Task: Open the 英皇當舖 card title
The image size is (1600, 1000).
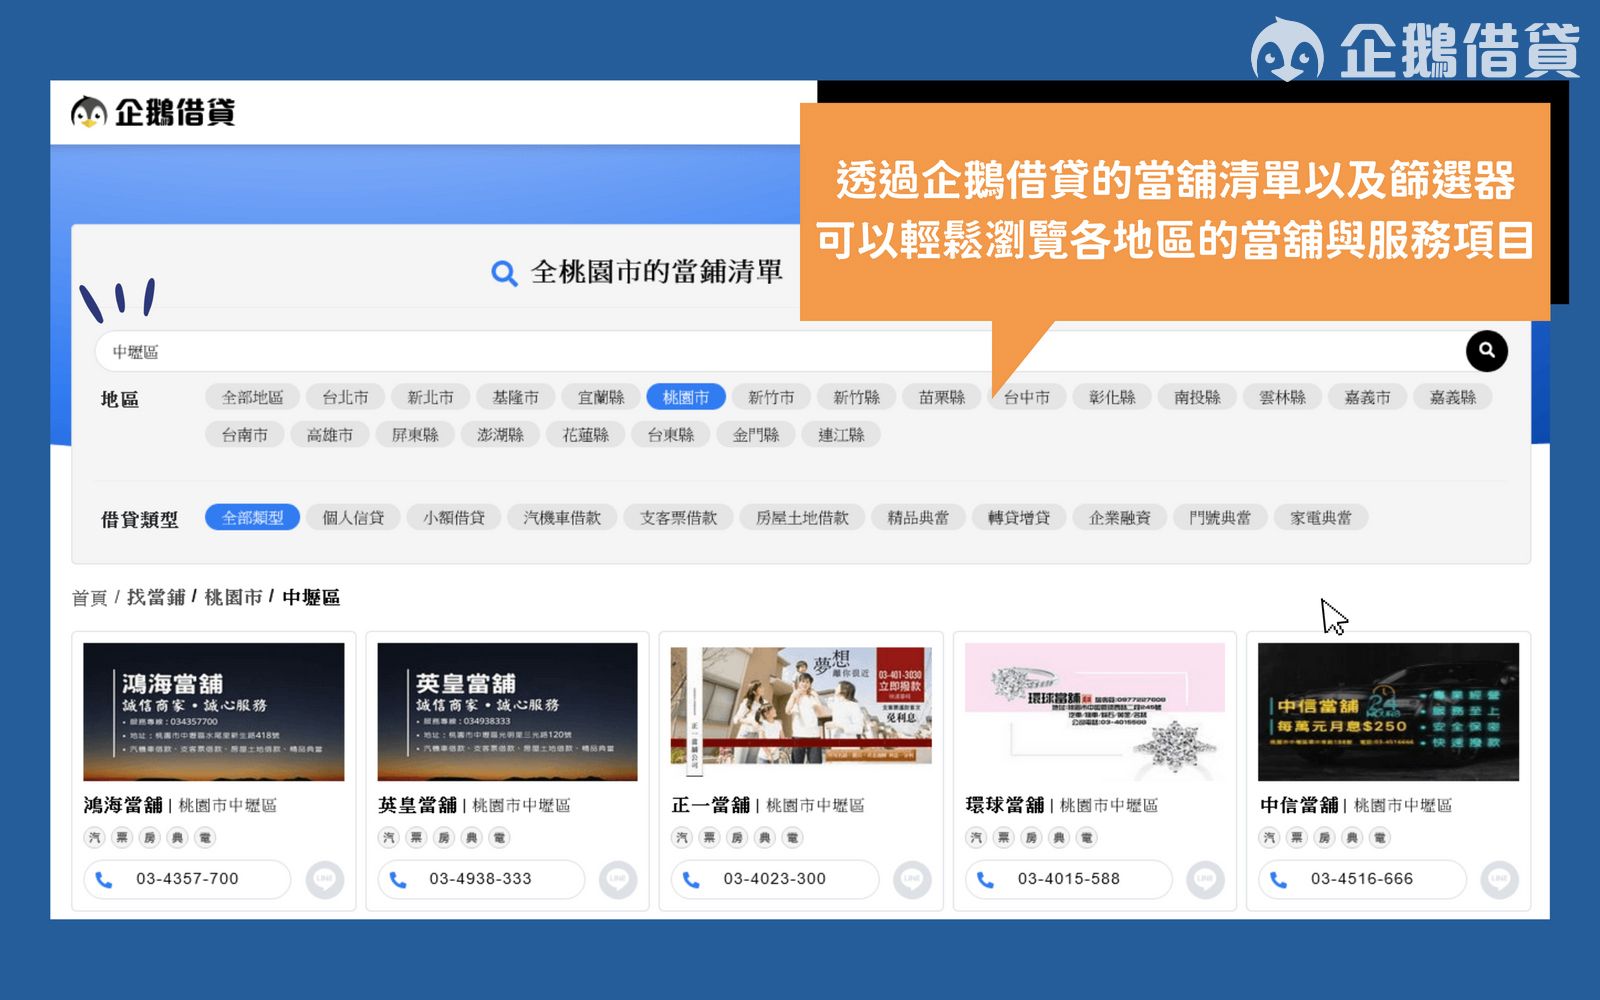Action: pos(417,805)
